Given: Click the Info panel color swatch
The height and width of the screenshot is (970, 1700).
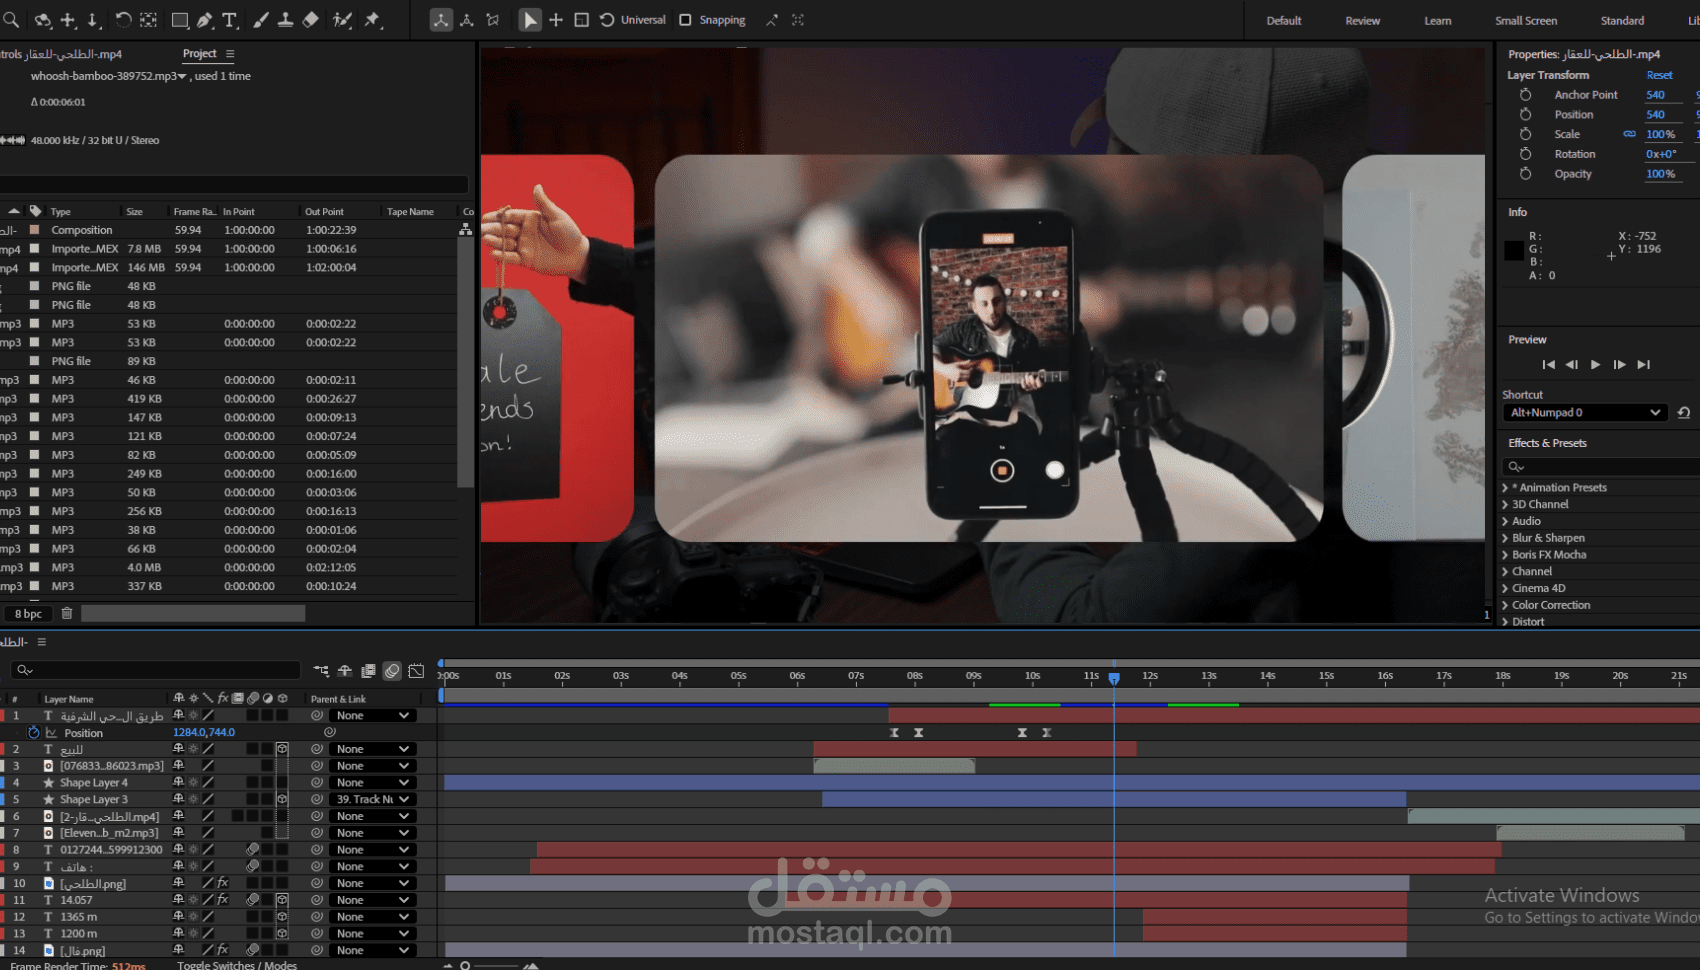Looking at the screenshot, I should point(1514,250).
